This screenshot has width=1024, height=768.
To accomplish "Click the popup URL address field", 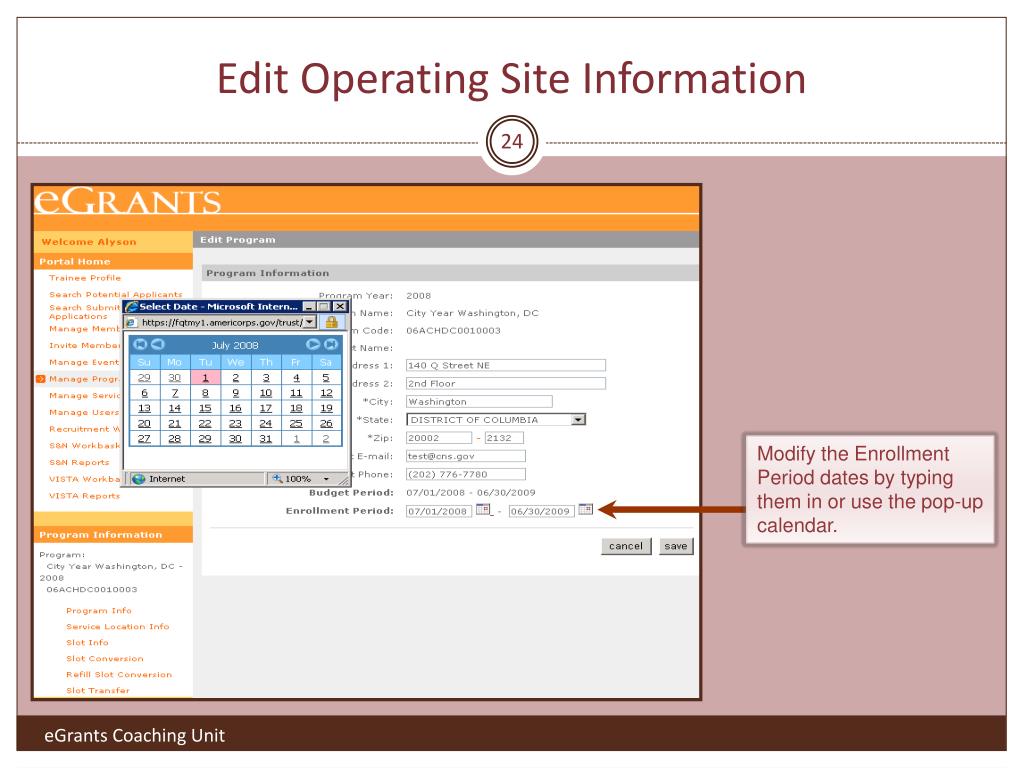I will [221, 323].
